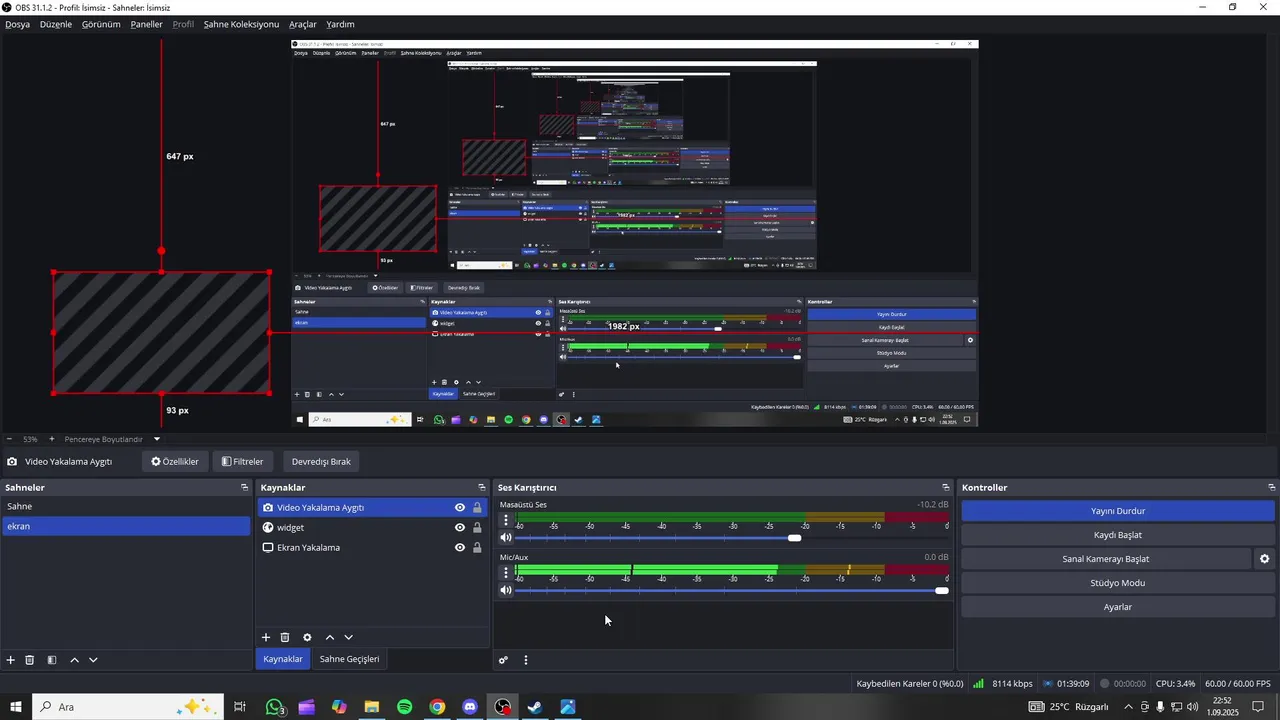Click Devredışı Bırak button
The width and height of the screenshot is (1280, 720).
pyautogui.click(x=321, y=462)
